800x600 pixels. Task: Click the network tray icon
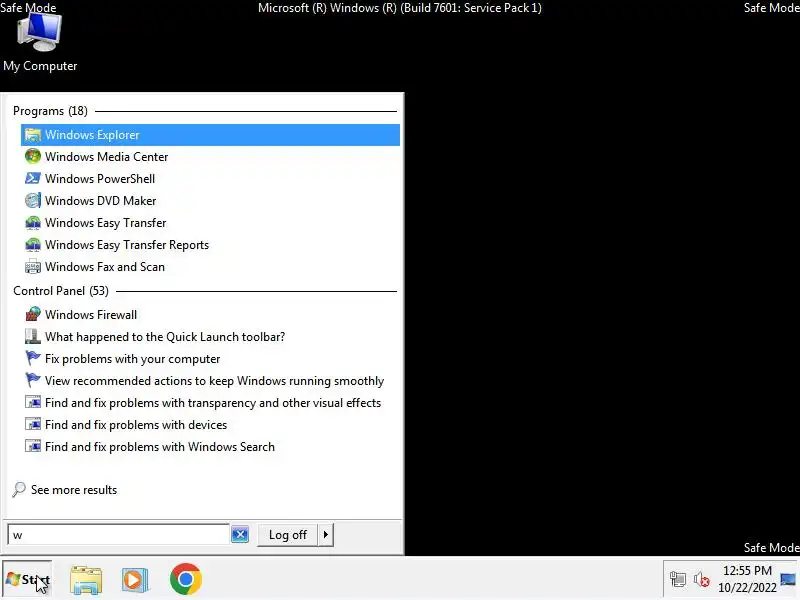(678, 580)
